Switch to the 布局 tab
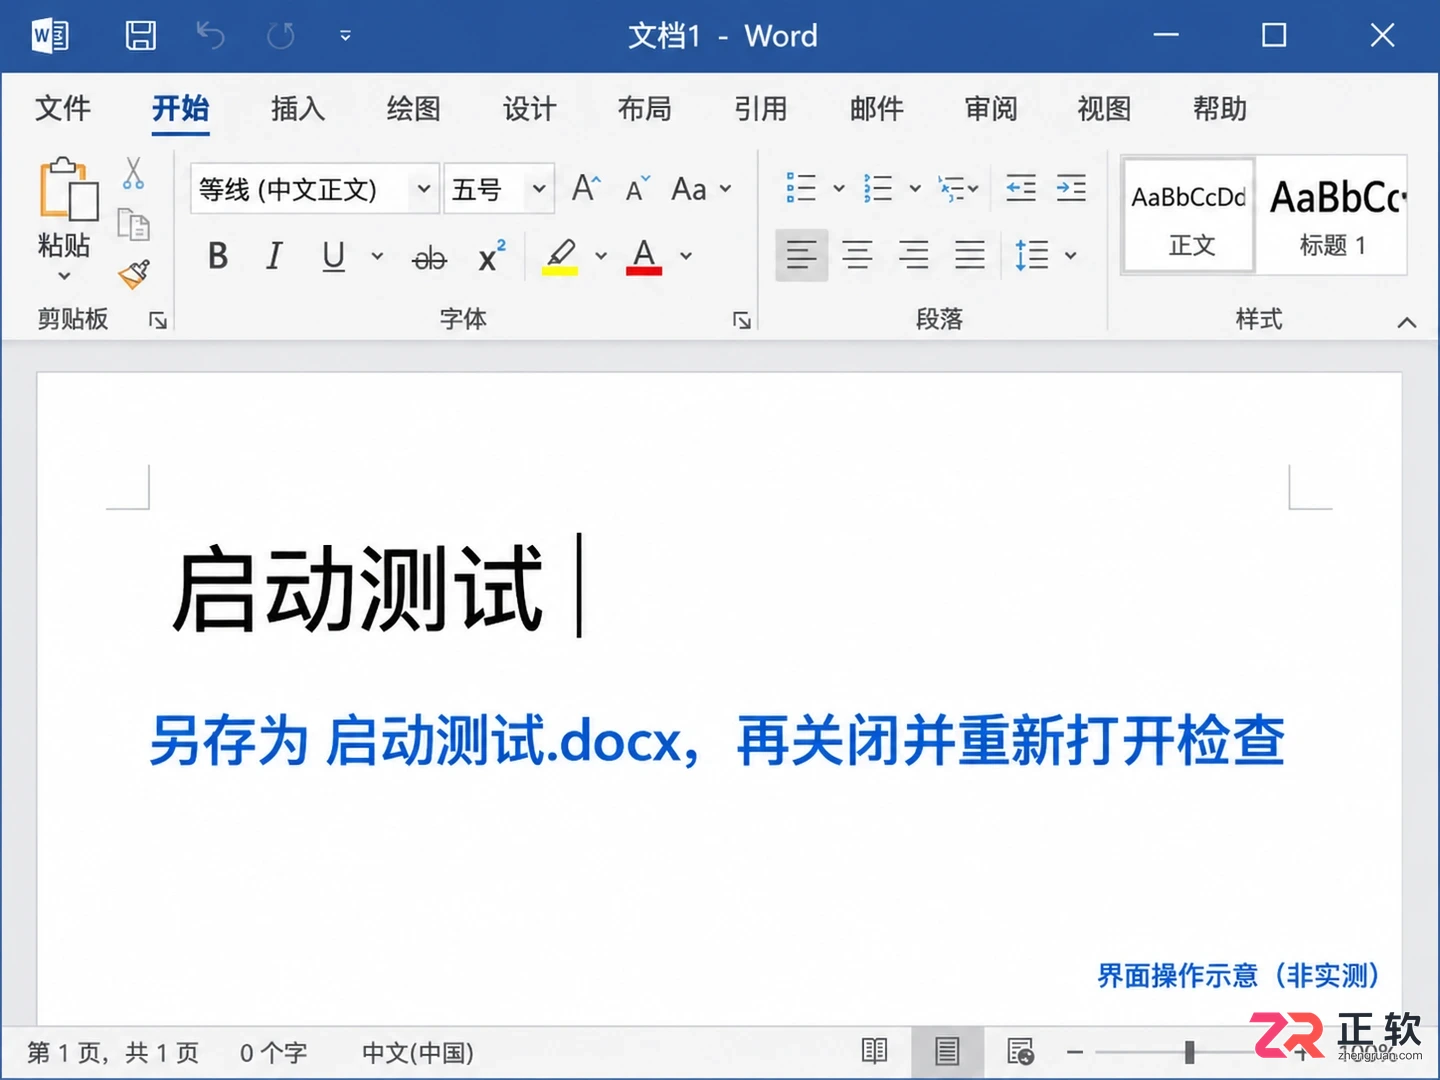The width and height of the screenshot is (1440, 1080). coord(645,108)
